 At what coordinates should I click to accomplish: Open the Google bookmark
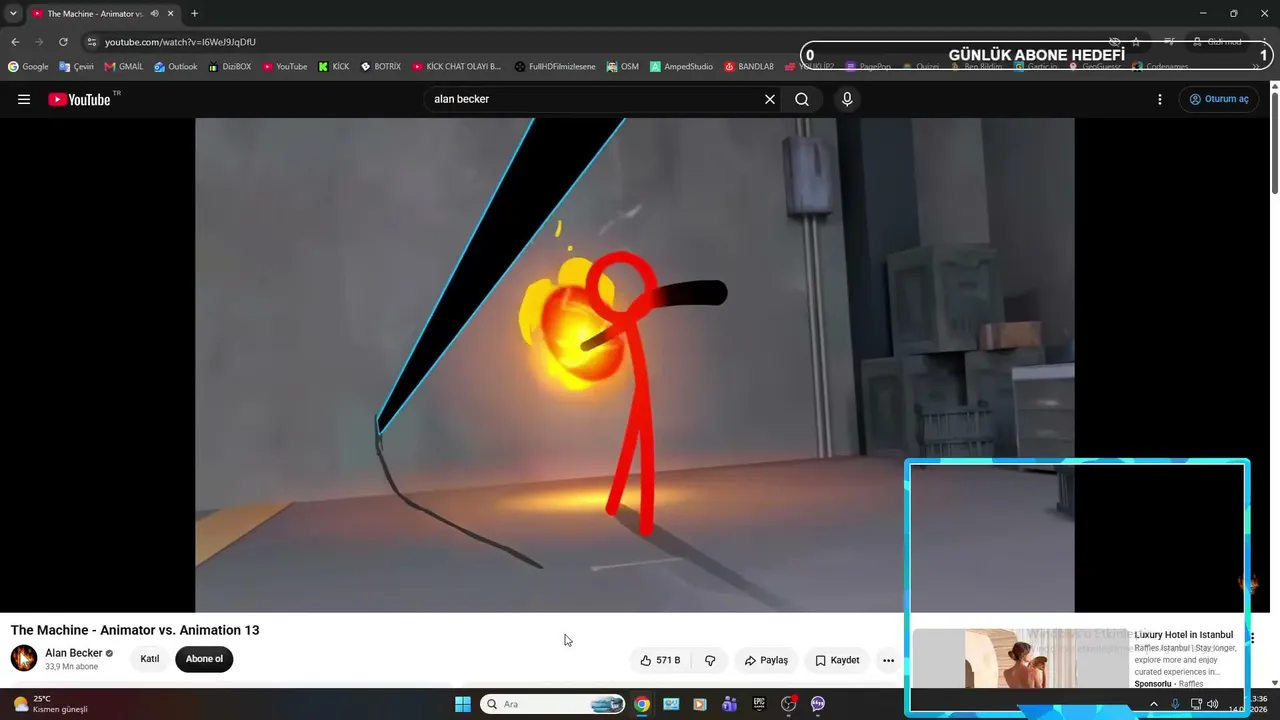click(x=28, y=67)
